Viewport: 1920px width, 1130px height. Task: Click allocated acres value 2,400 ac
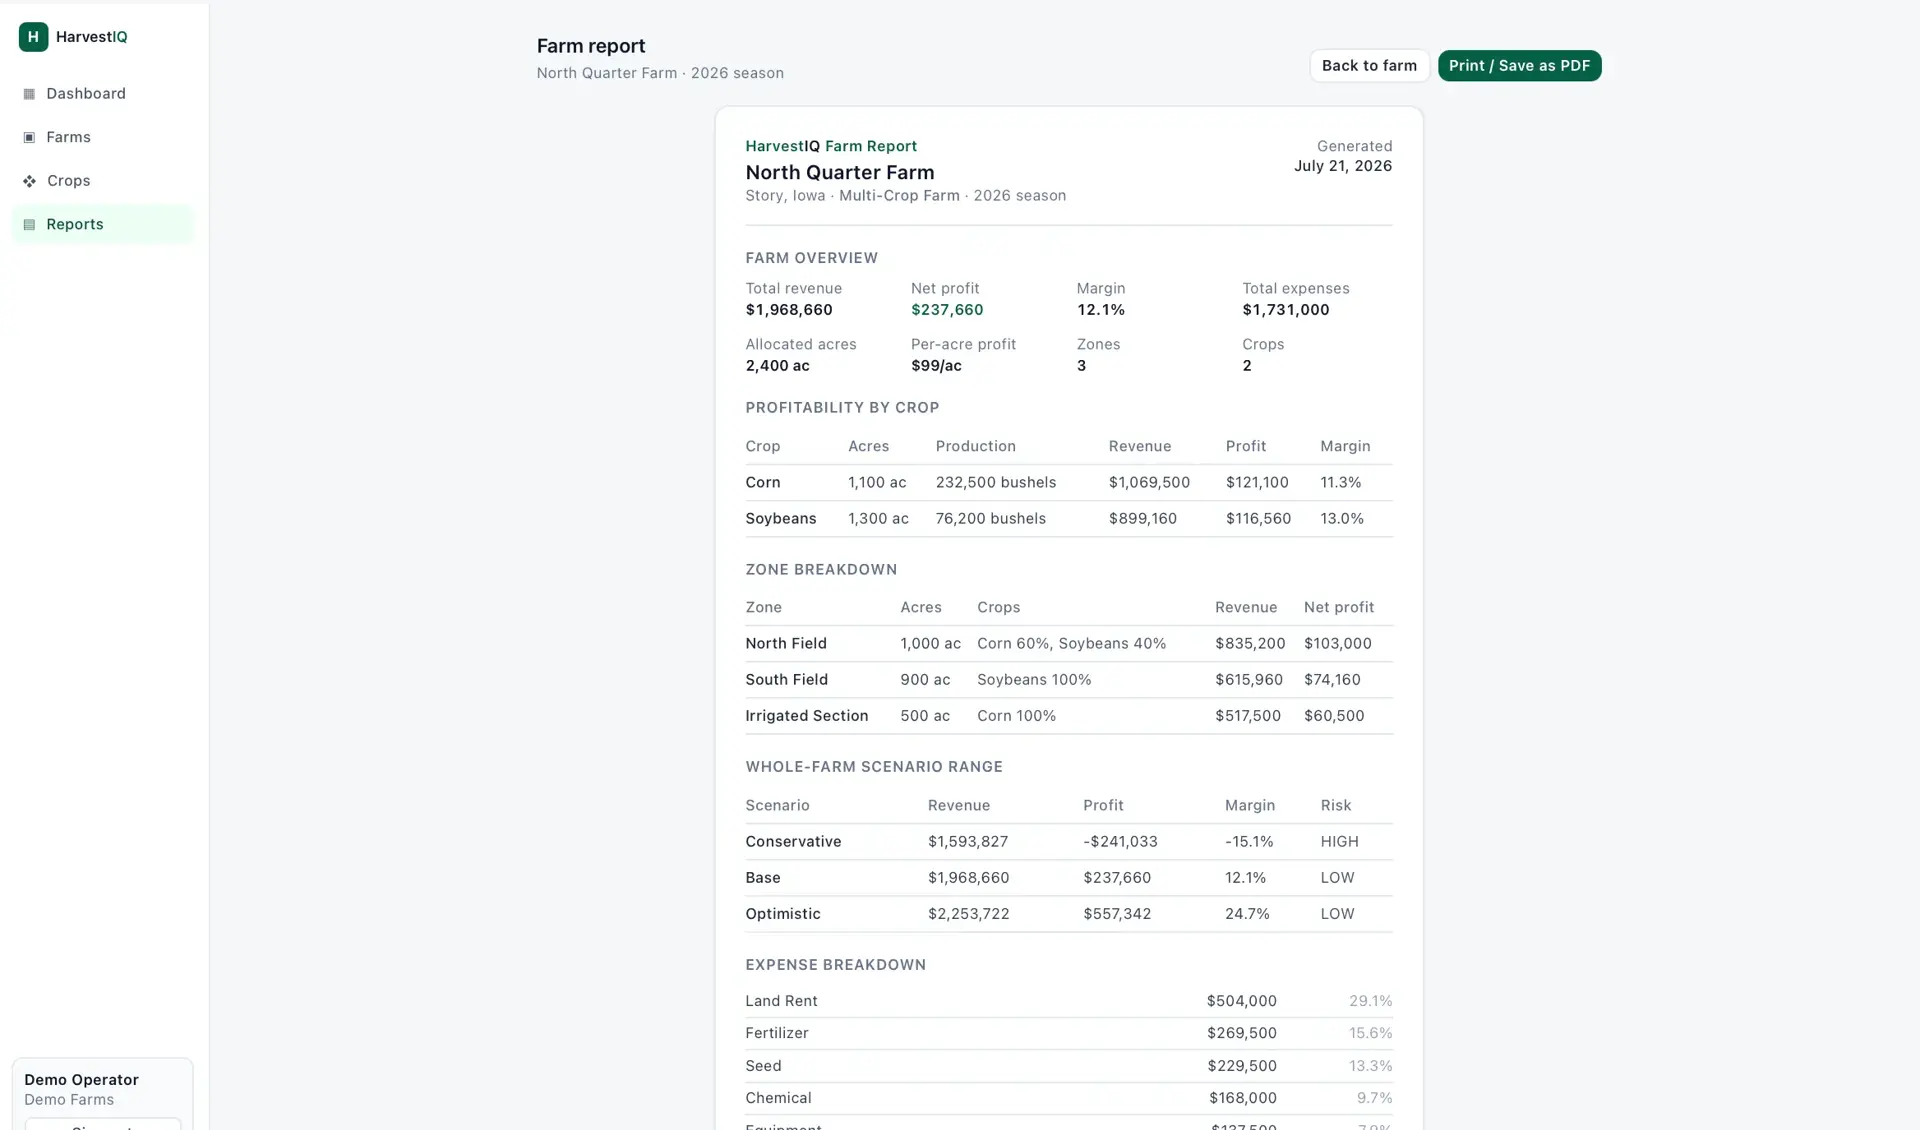click(778, 366)
